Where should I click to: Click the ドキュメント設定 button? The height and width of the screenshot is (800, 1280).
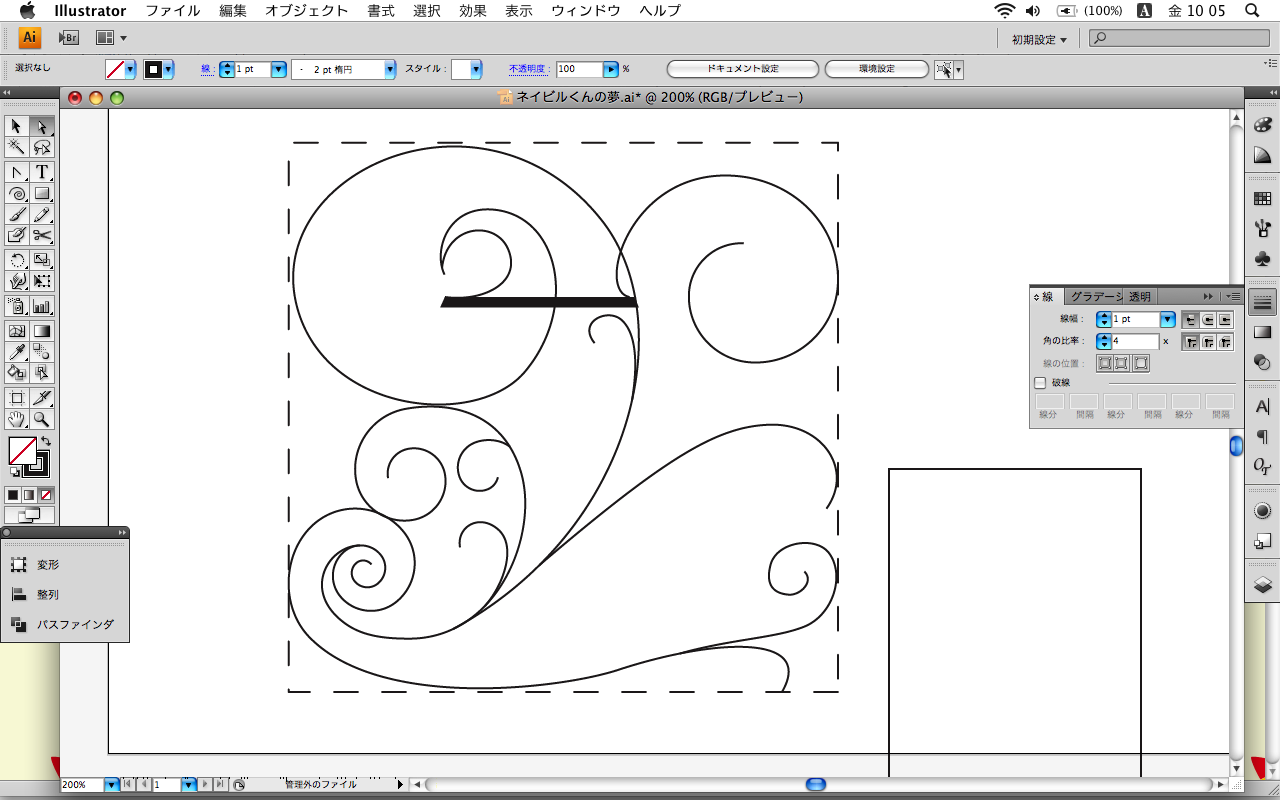click(742, 69)
